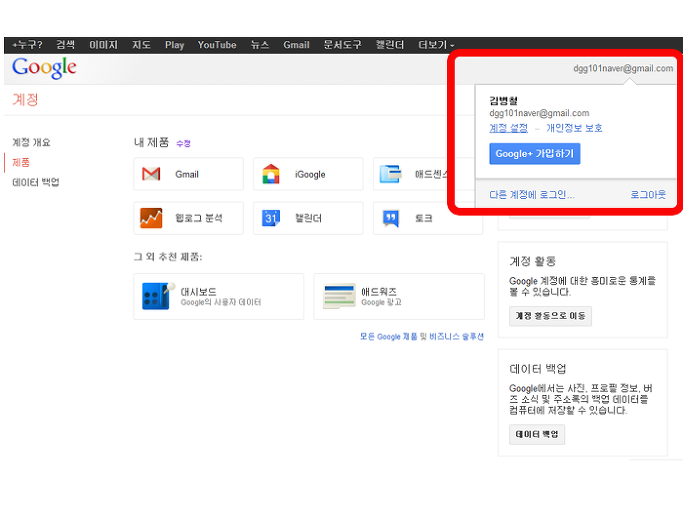Open the 더보기 dropdown in top bar
The image size is (683, 517).
coord(436,45)
